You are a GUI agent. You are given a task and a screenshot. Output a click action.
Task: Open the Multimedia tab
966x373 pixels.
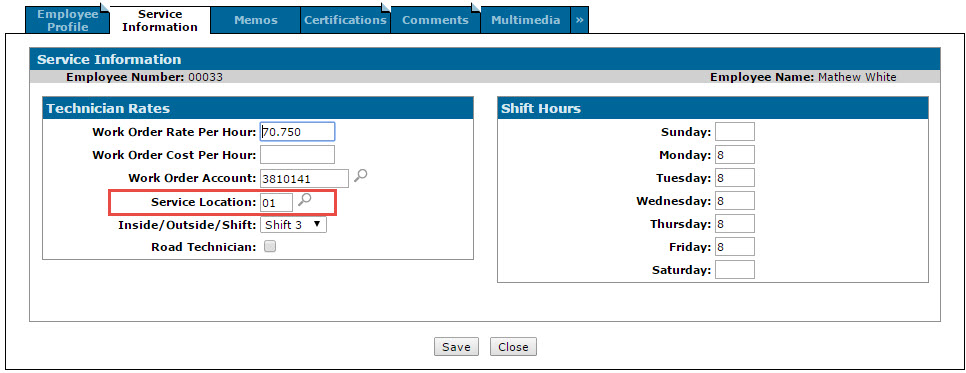point(526,20)
